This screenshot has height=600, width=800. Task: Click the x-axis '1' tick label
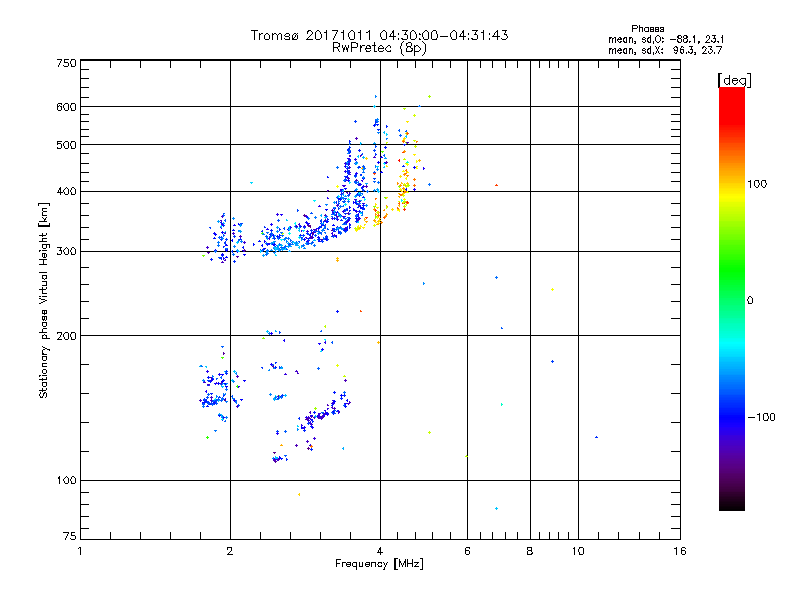pyautogui.click(x=80, y=551)
